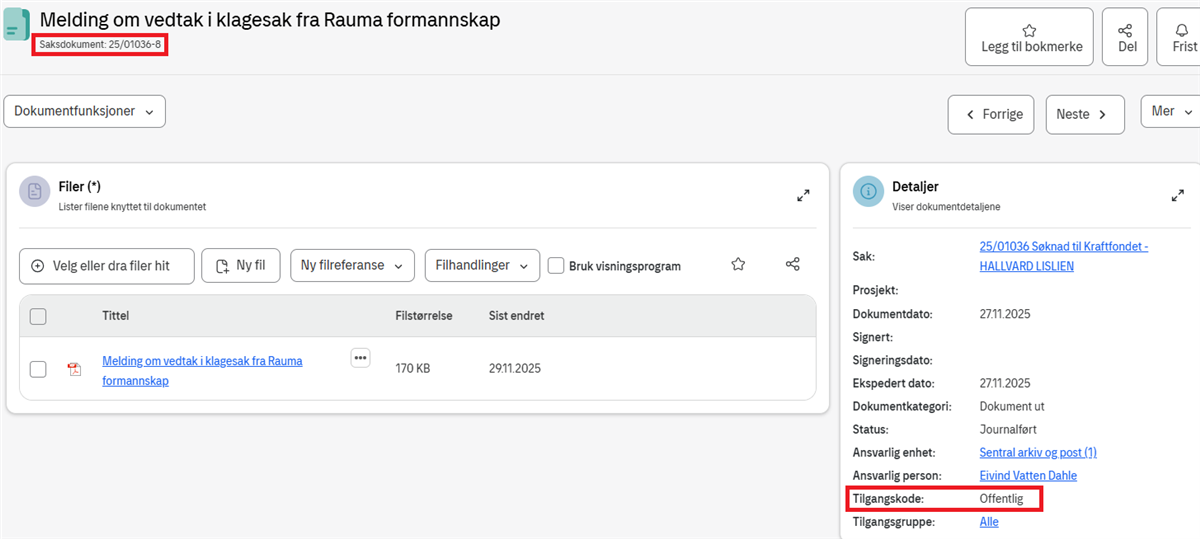The width and height of the screenshot is (1200, 539).
Task: Open the Eivind Vatten Dahle link
Action: [1028, 476]
